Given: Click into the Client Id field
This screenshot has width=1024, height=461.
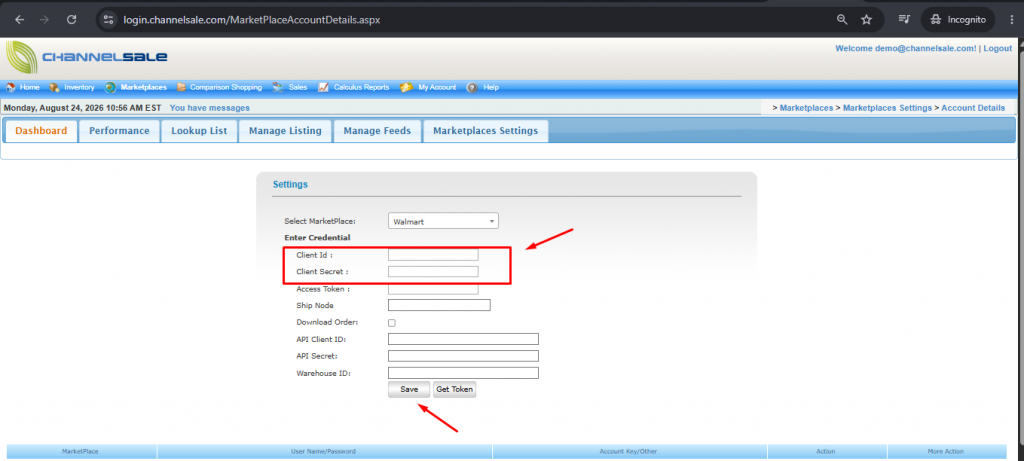Looking at the screenshot, I should click(433, 255).
